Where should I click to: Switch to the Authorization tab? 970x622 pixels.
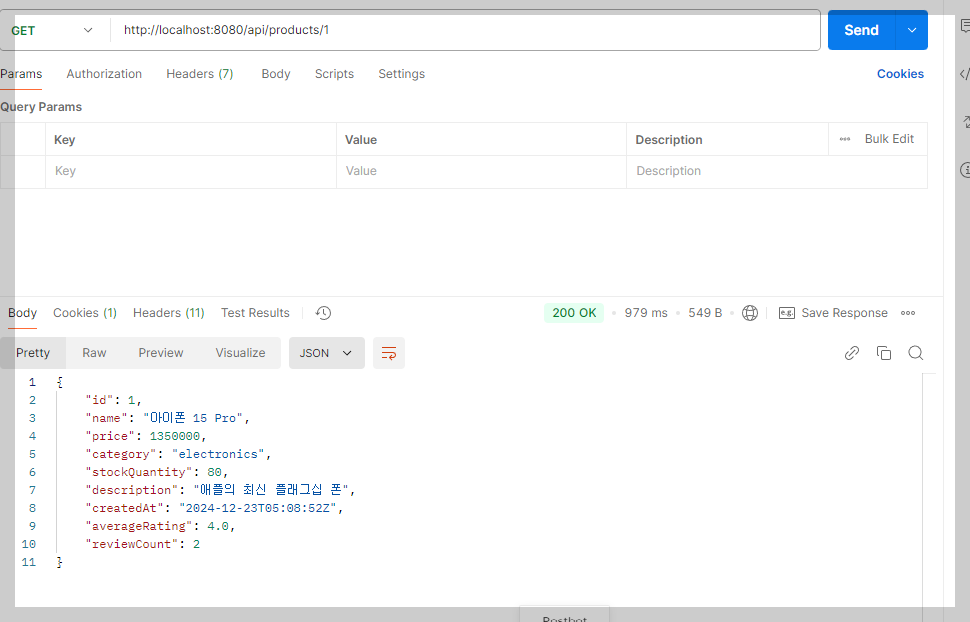point(104,74)
